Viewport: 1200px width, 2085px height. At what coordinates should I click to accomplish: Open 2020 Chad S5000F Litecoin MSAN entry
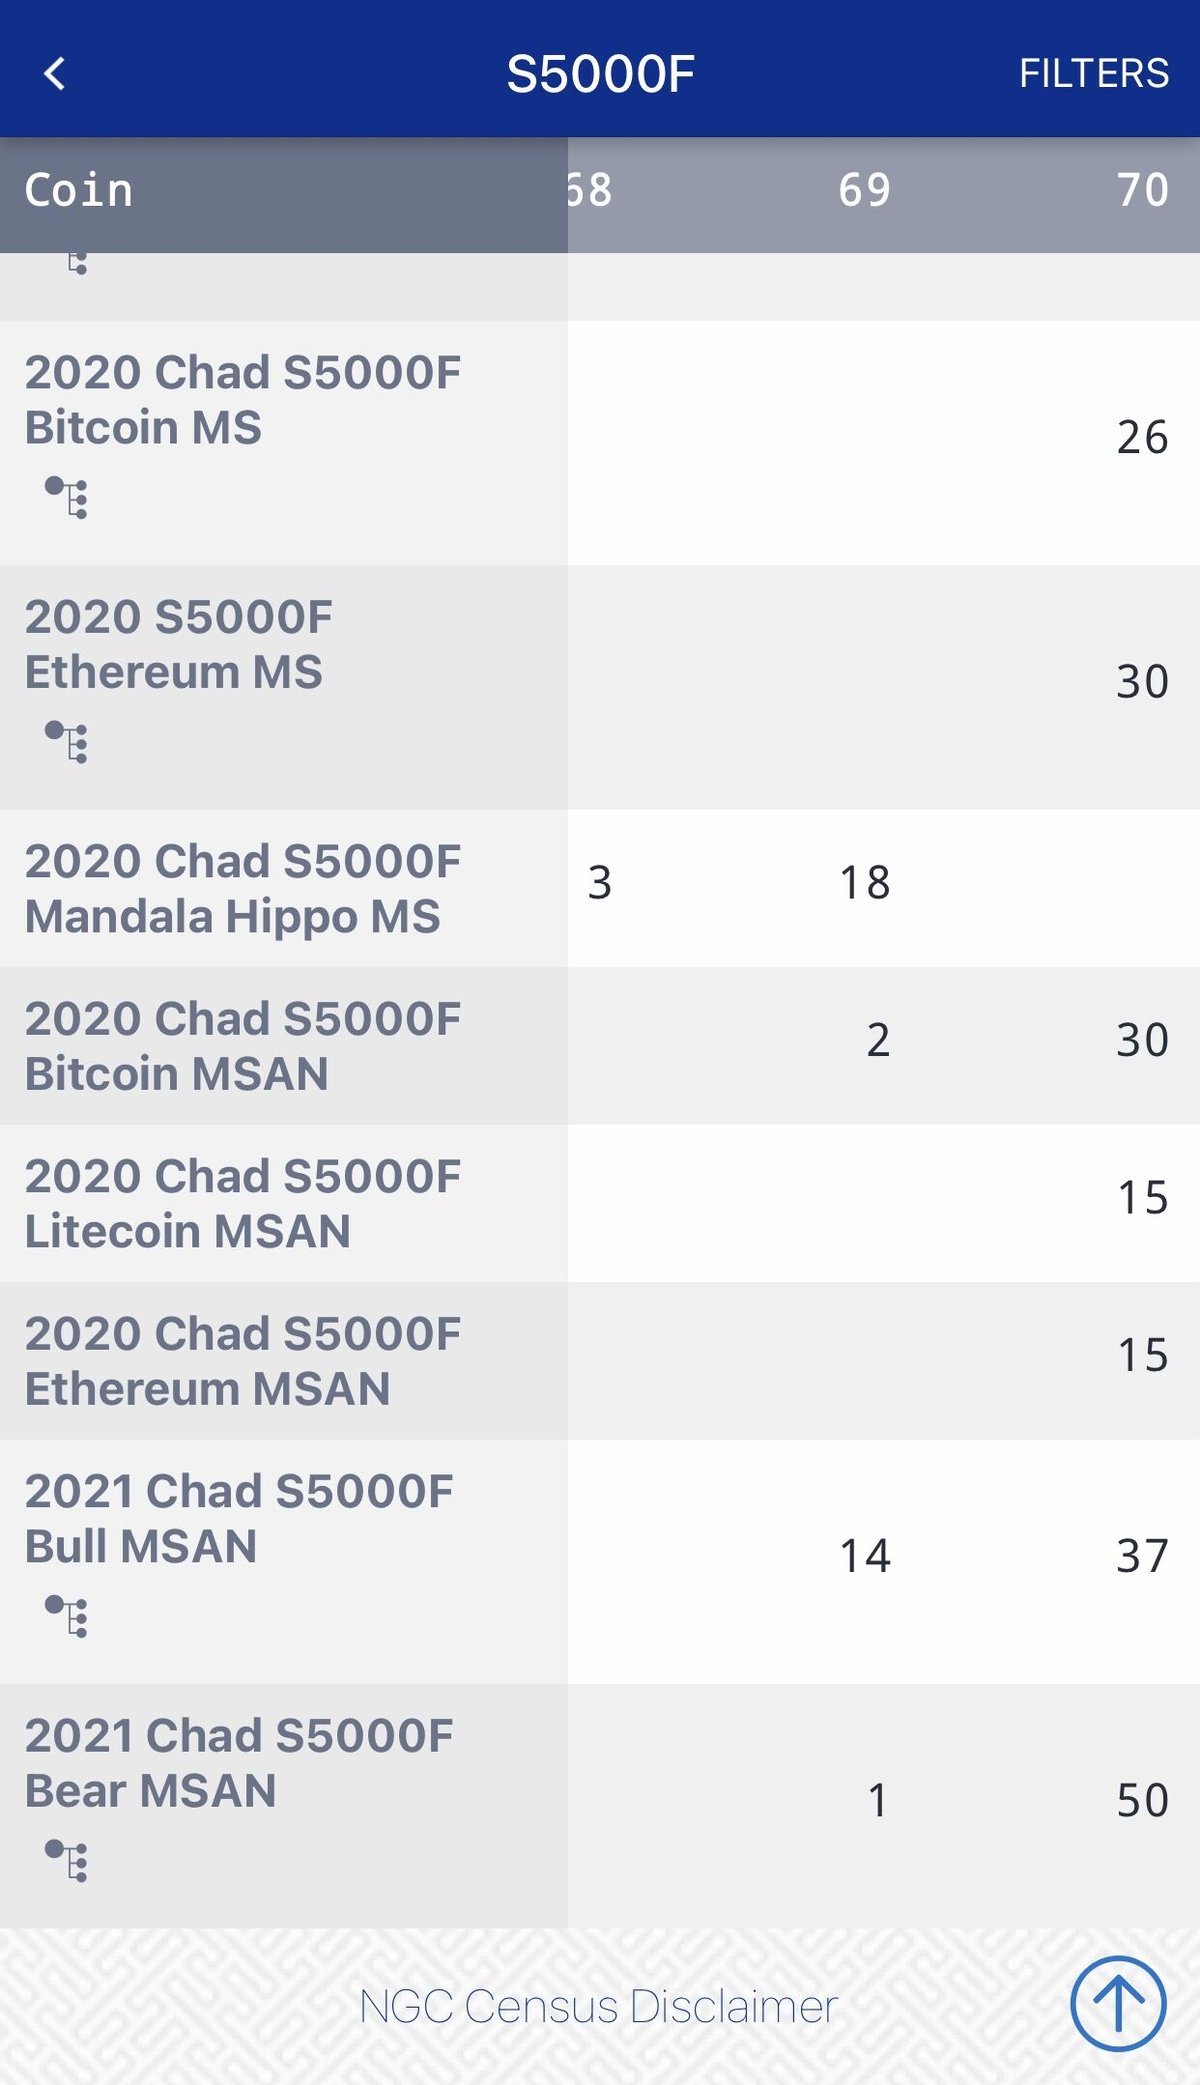pyautogui.click(x=243, y=1203)
